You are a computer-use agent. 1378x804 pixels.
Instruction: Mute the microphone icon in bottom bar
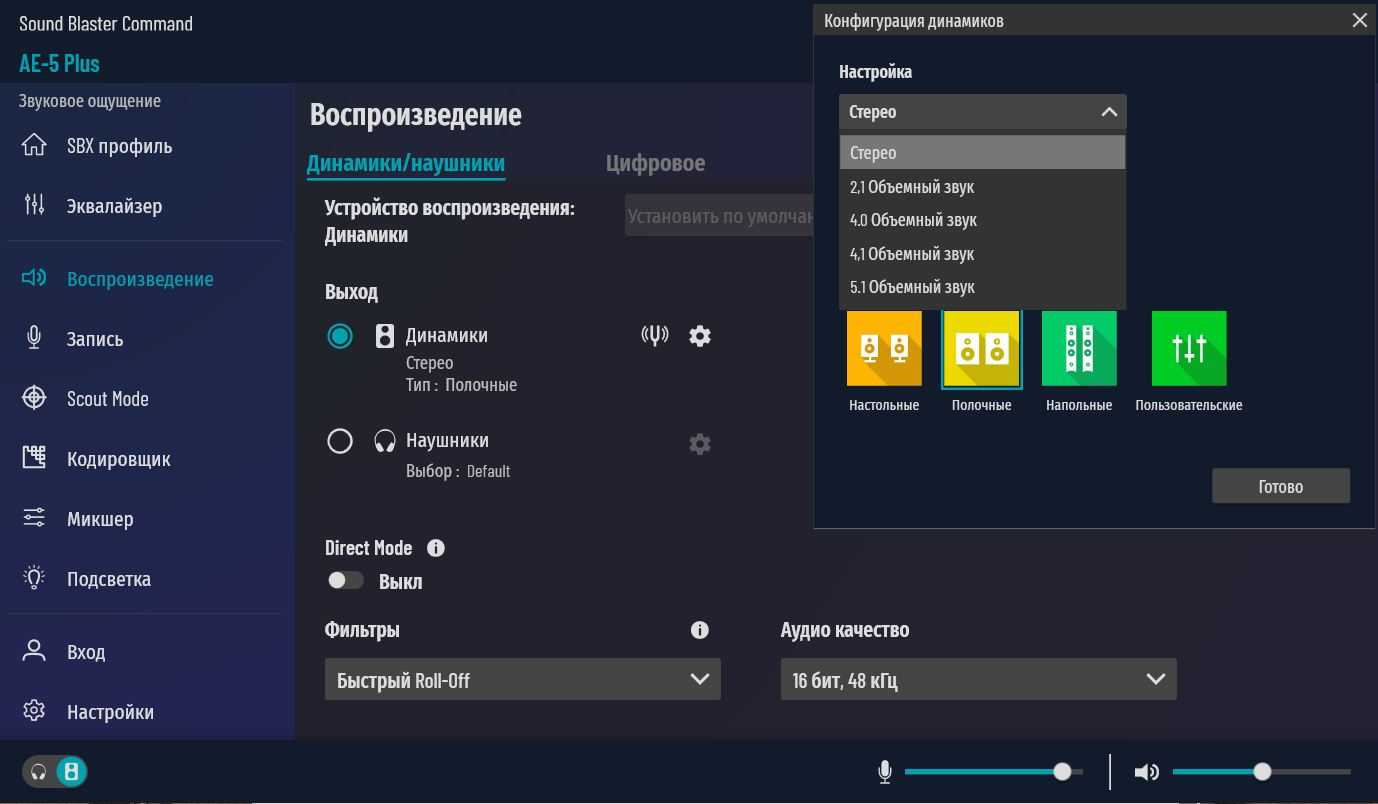885,772
